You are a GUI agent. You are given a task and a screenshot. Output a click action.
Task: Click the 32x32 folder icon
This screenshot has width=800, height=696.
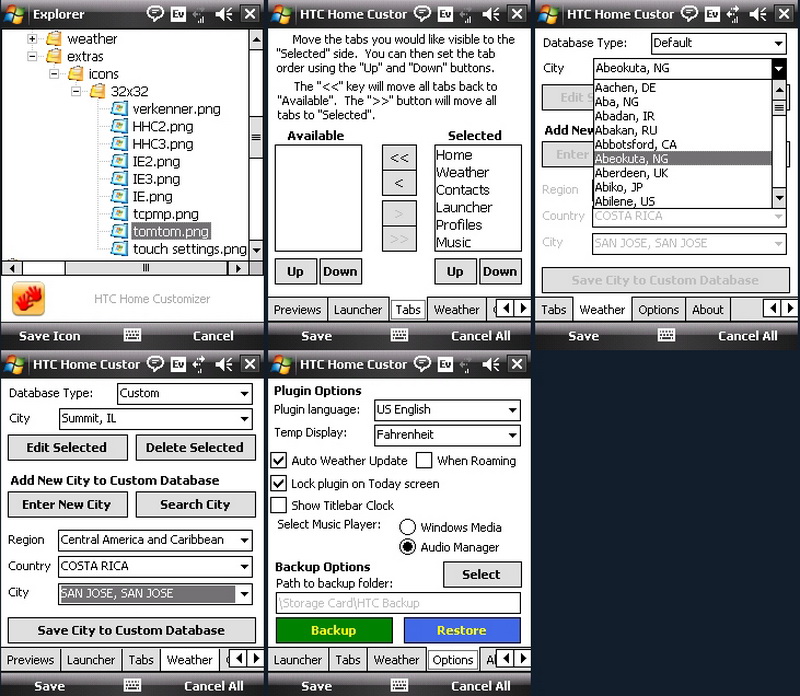(x=97, y=91)
